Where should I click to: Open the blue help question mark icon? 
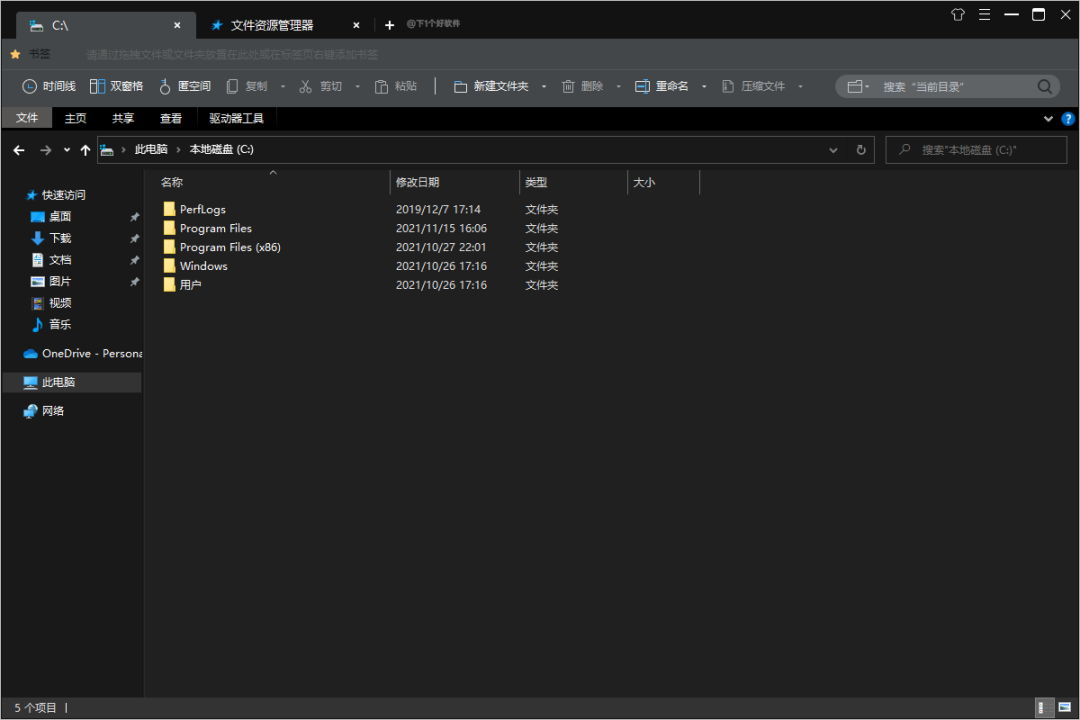point(1068,118)
